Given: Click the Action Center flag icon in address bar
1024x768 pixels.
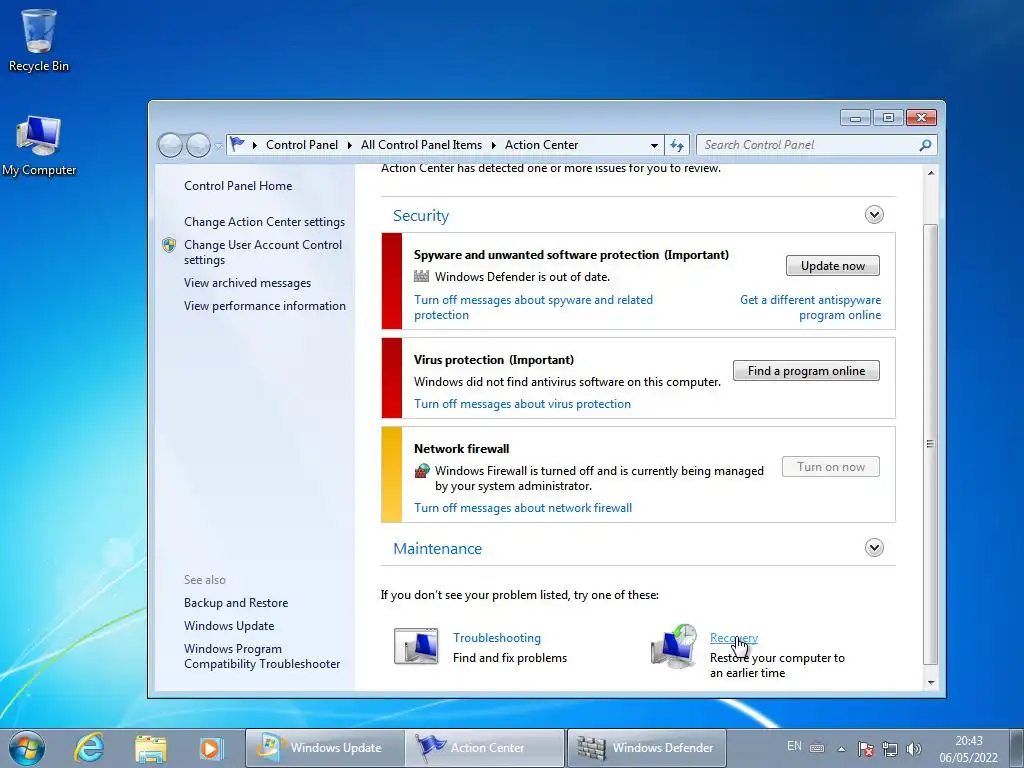Looking at the screenshot, I should point(238,144).
